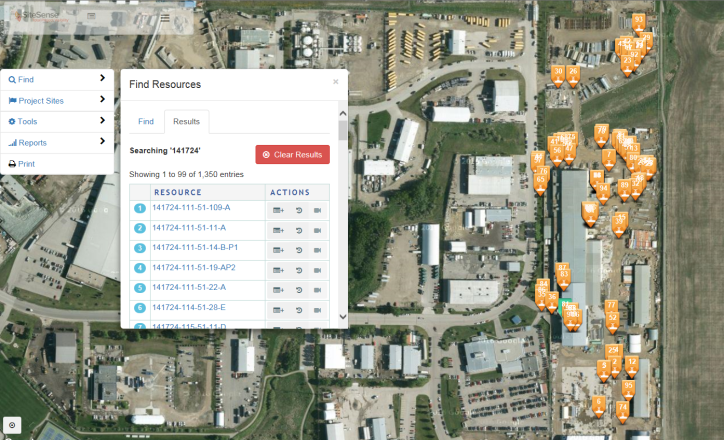Click the results panel scrollbar down arrow

[x=343, y=317]
